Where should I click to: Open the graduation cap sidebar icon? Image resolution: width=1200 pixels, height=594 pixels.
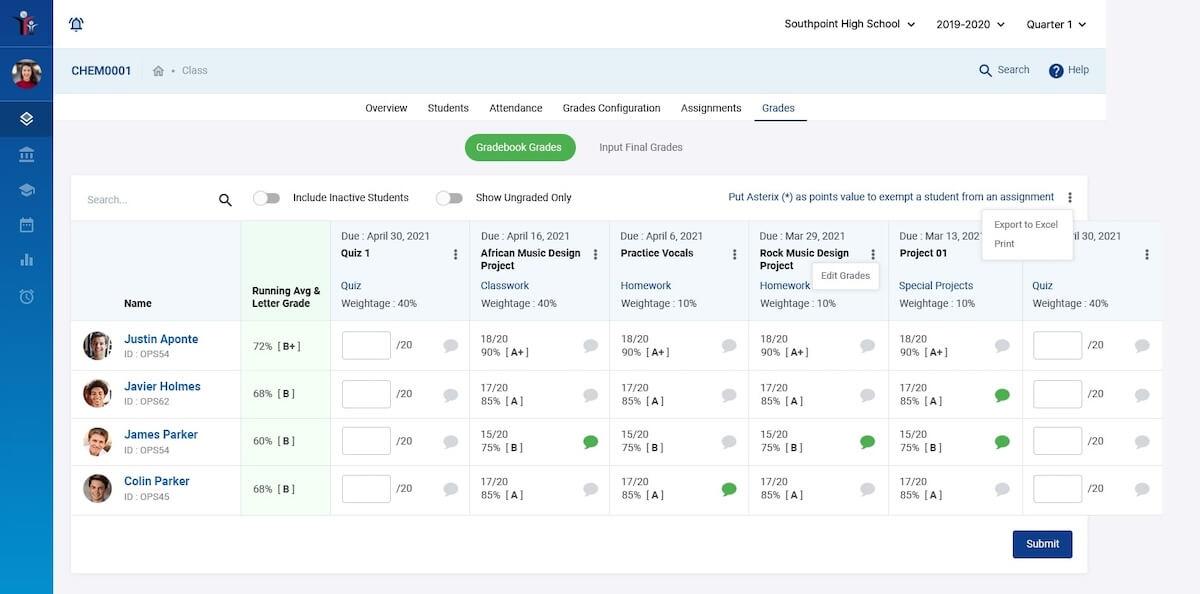click(x=26, y=190)
